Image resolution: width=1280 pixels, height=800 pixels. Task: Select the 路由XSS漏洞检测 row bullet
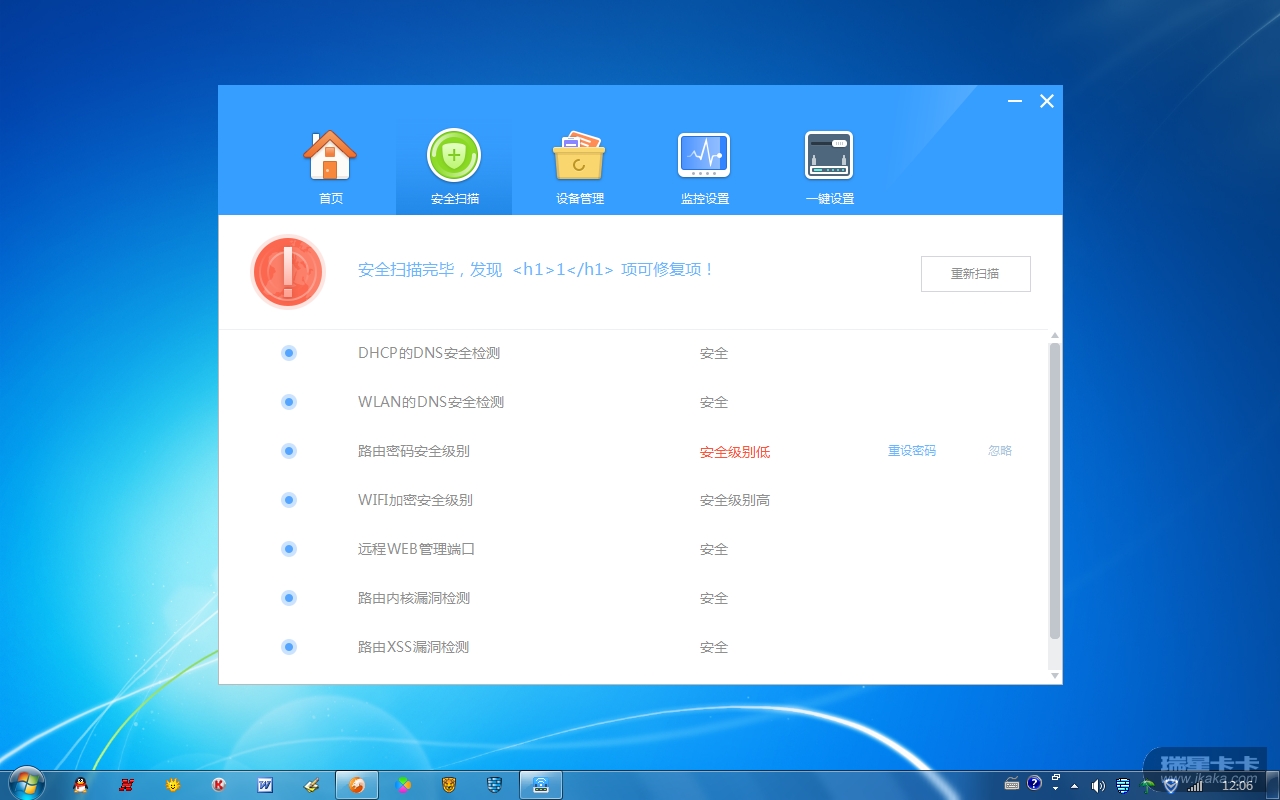pos(289,647)
